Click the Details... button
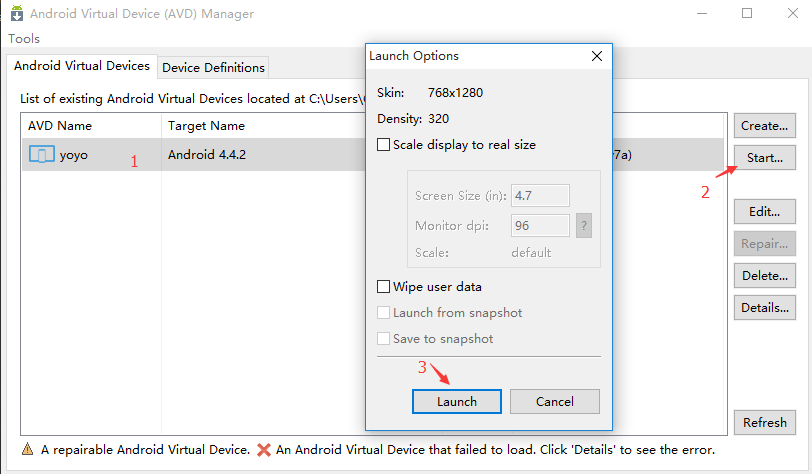The width and height of the screenshot is (812, 474). (764, 308)
